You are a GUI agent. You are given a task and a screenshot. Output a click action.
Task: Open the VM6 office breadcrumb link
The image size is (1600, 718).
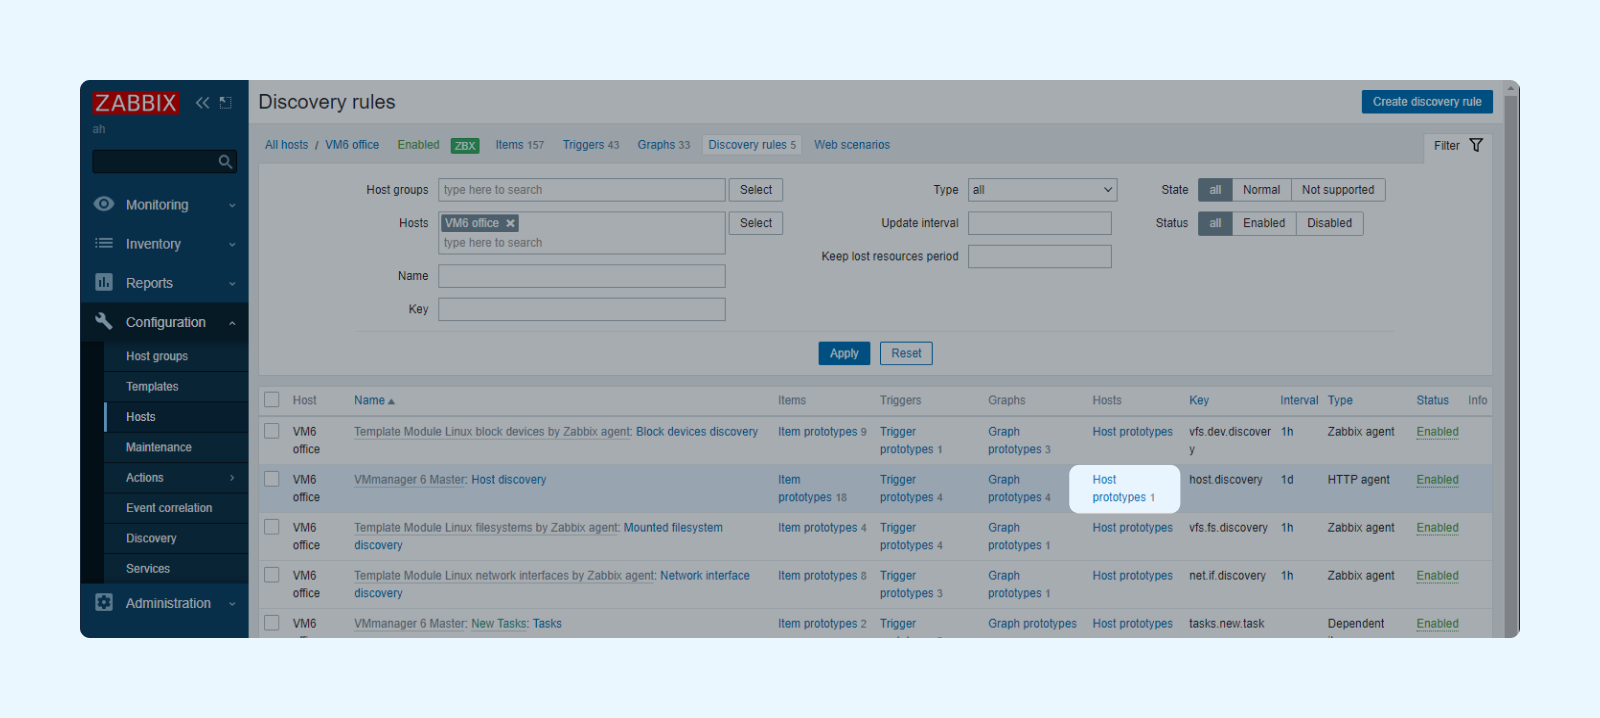[352, 145]
